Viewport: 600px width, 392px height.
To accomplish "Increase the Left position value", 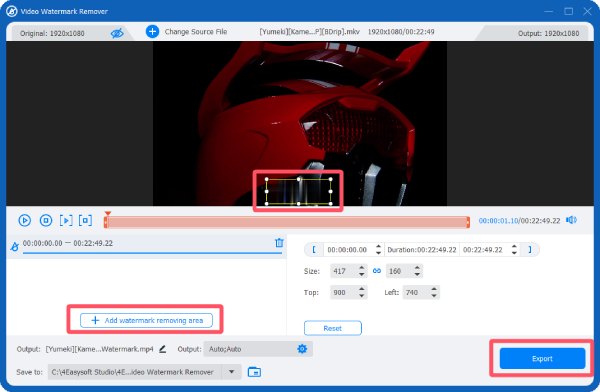I will [434, 289].
